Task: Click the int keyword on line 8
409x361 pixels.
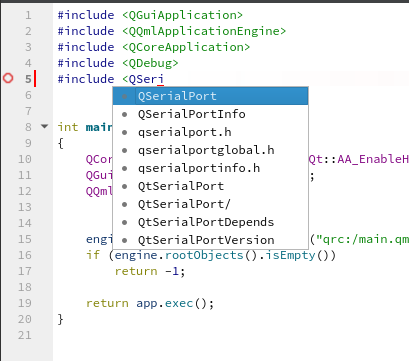Action: pyautogui.click(x=68, y=127)
